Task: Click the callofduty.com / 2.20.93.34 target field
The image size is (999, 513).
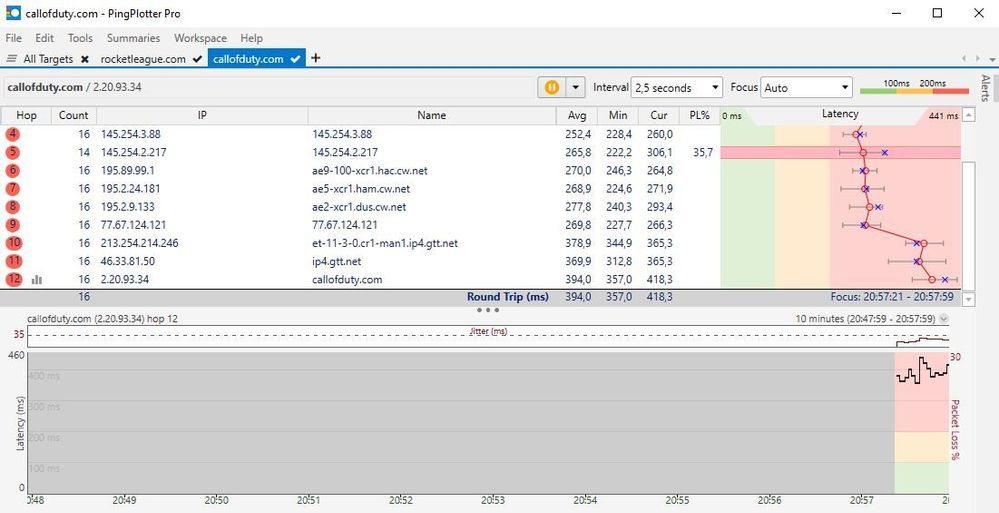Action: (268, 87)
